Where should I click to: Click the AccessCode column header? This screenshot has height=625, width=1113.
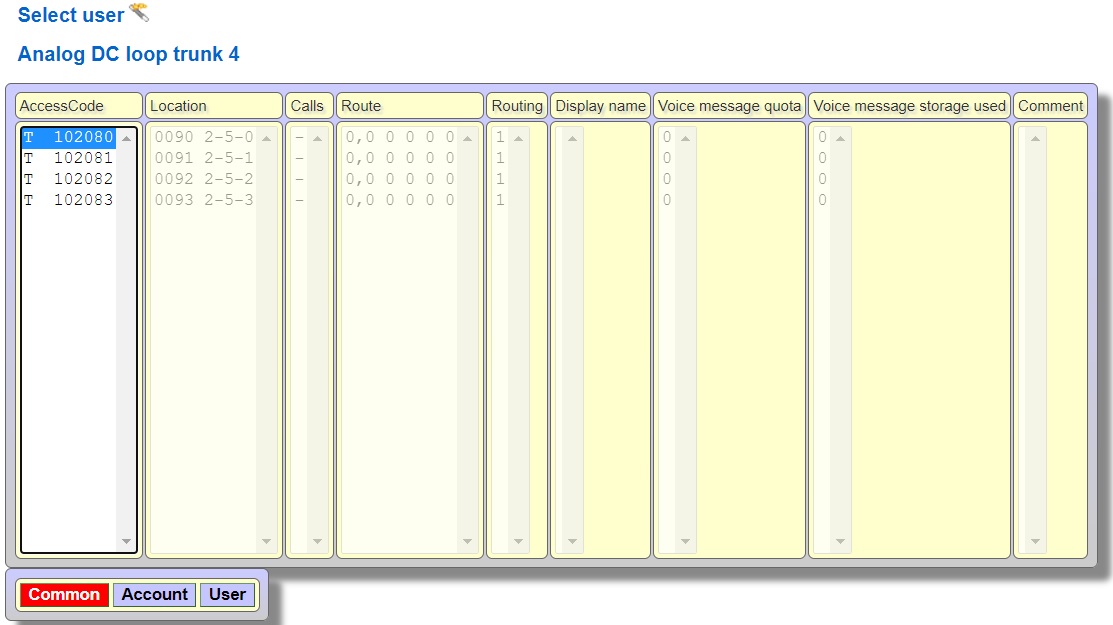coord(78,106)
